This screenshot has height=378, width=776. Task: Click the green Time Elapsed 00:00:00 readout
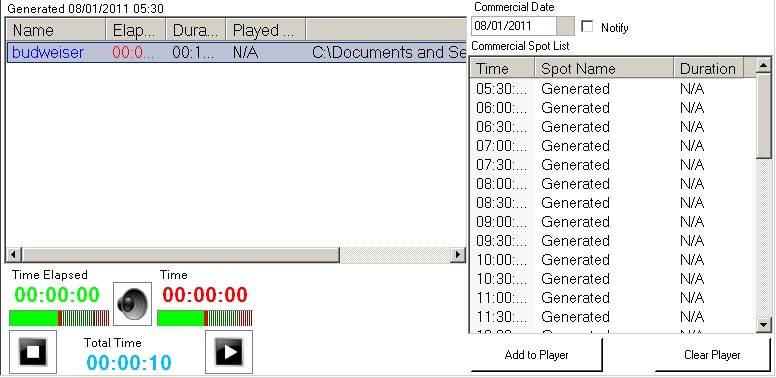tap(57, 295)
